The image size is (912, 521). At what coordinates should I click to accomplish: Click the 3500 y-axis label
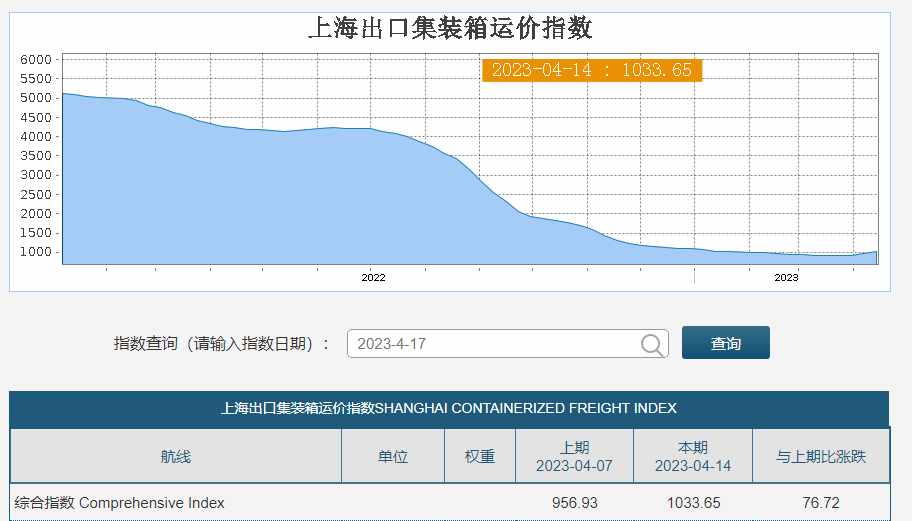tap(35, 155)
